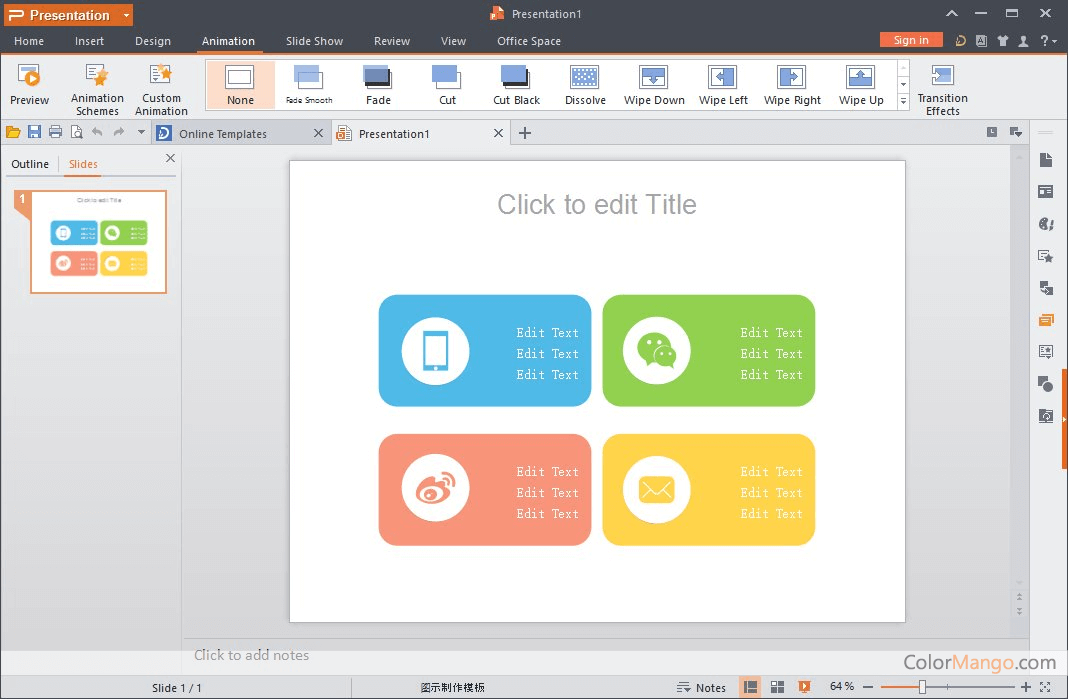Switch to Normal view in status bar

[750, 687]
